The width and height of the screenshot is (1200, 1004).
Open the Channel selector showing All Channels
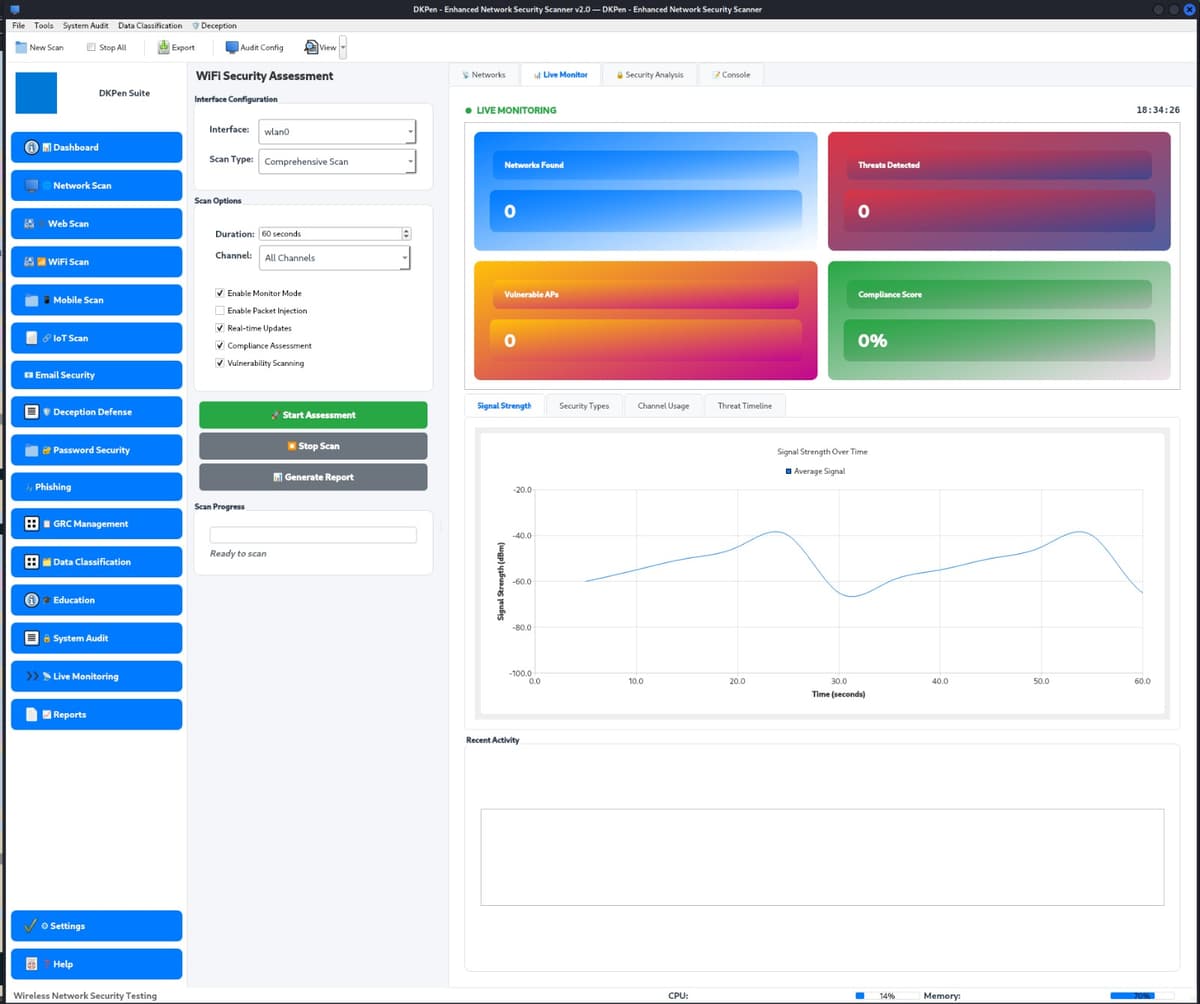pos(334,257)
